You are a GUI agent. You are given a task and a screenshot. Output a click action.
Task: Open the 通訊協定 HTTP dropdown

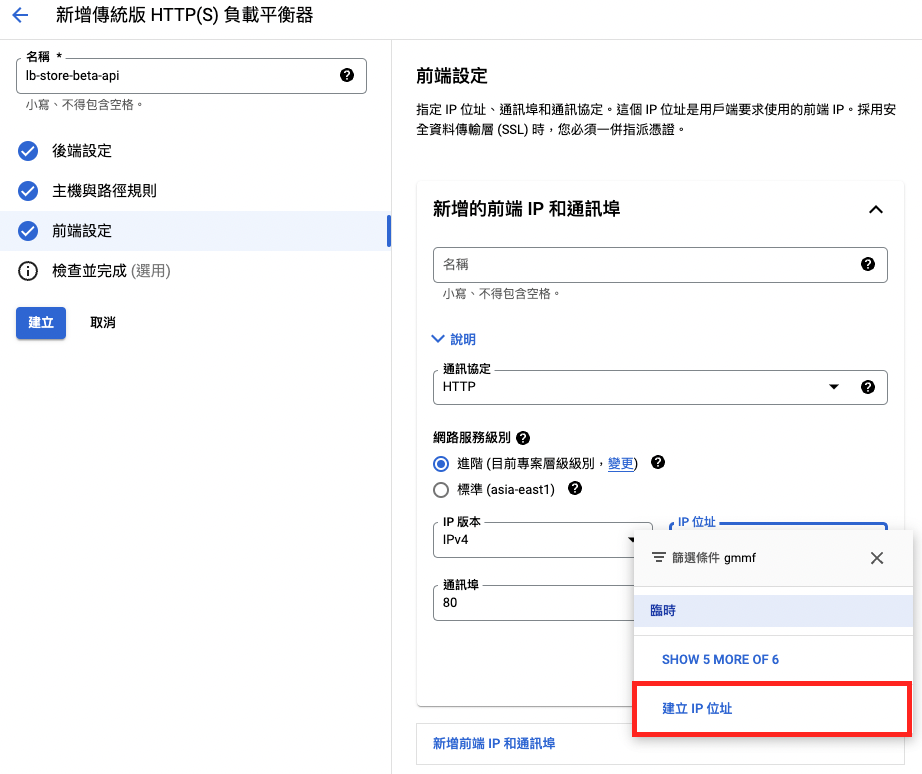660,387
